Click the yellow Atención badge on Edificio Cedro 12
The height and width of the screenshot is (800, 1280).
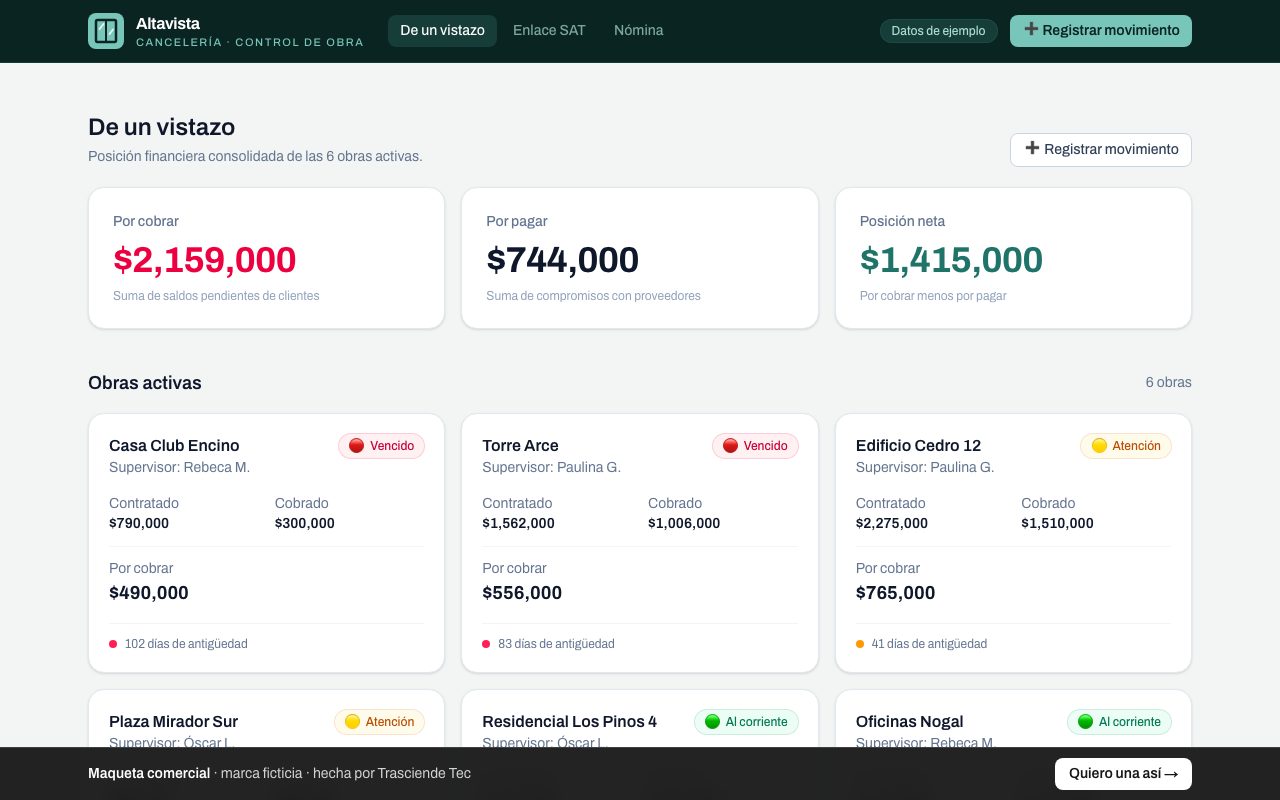click(x=1126, y=446)
